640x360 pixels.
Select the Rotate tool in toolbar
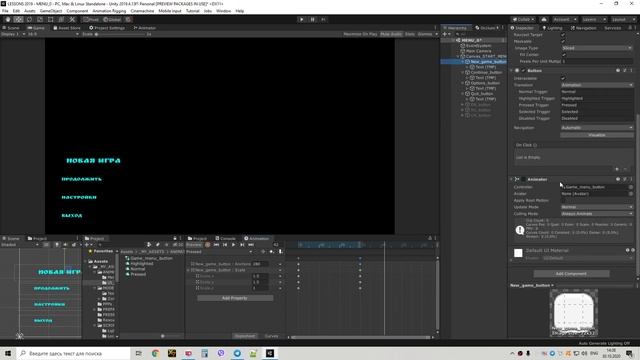point(29,19)
